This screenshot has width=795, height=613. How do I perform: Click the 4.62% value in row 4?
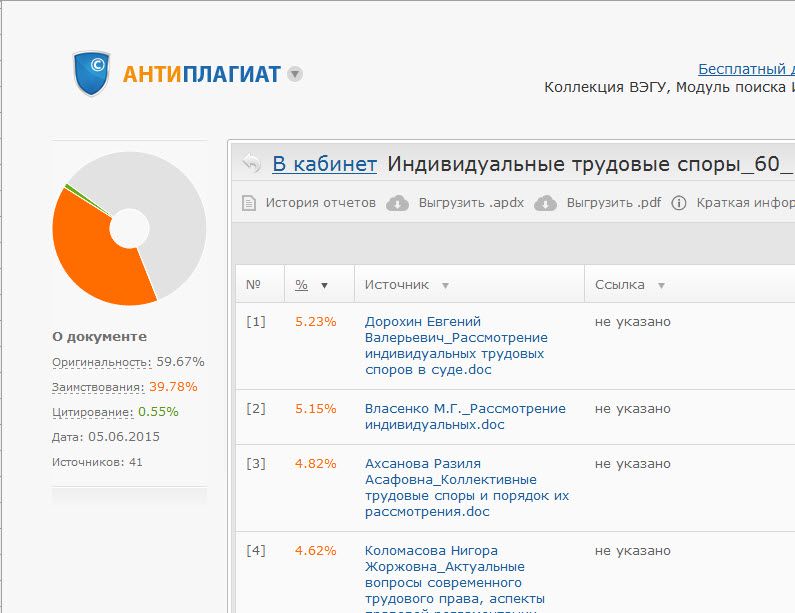[315, 551]
